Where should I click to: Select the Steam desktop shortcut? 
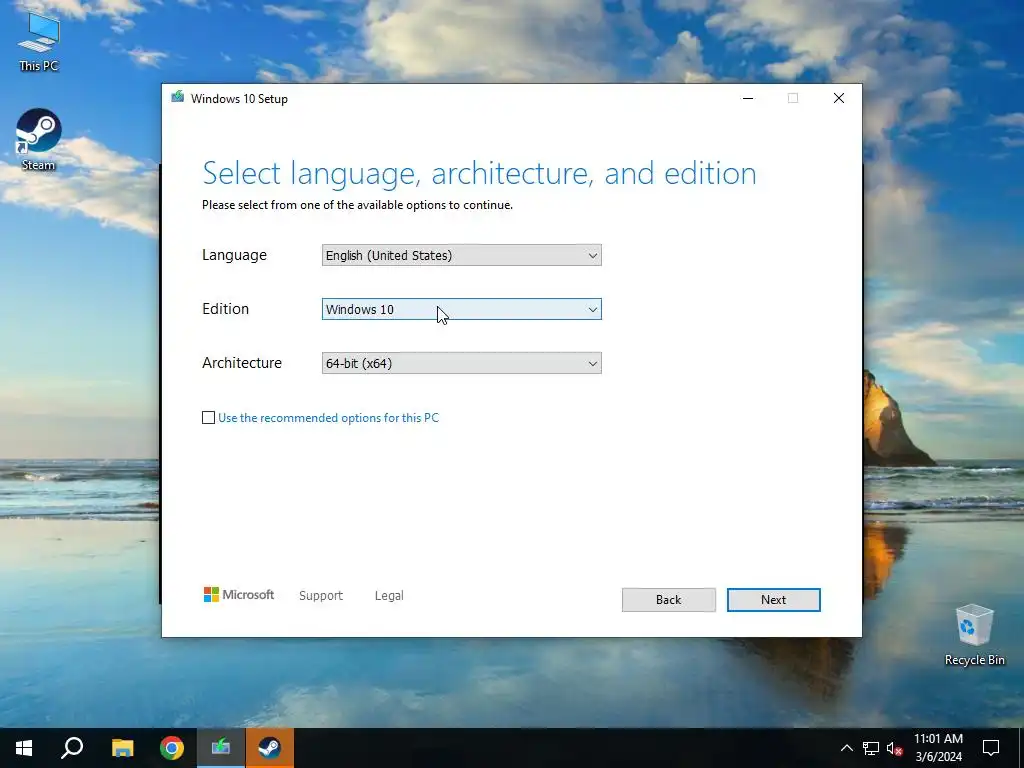(x=39, y=139)
